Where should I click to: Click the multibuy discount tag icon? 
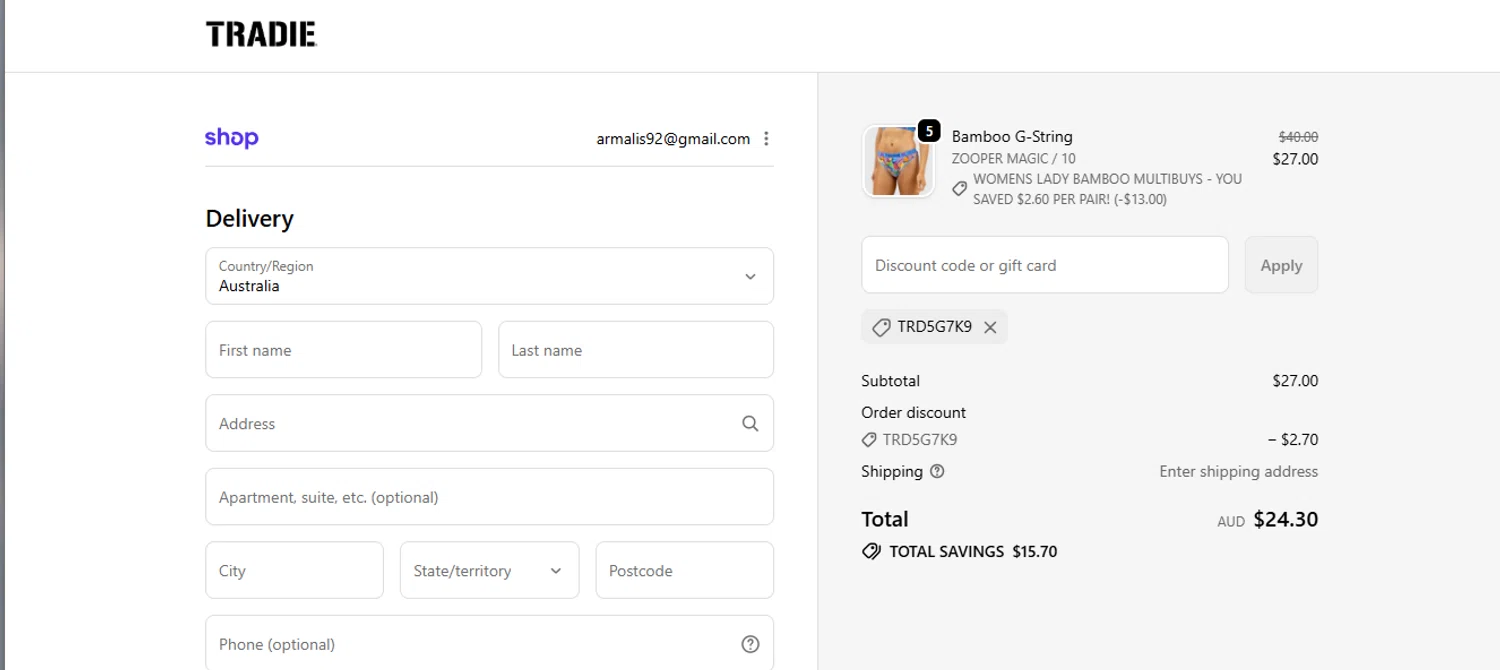point(959,188)
